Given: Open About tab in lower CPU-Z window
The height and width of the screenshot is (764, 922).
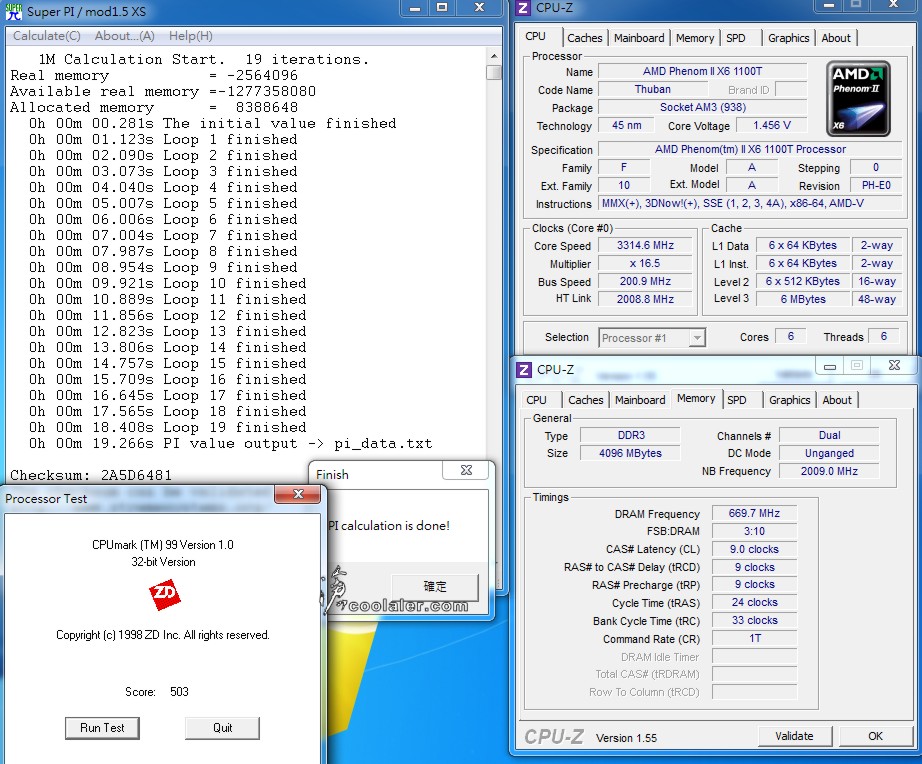Looking at the screenshot, I should tap(837, 400).
